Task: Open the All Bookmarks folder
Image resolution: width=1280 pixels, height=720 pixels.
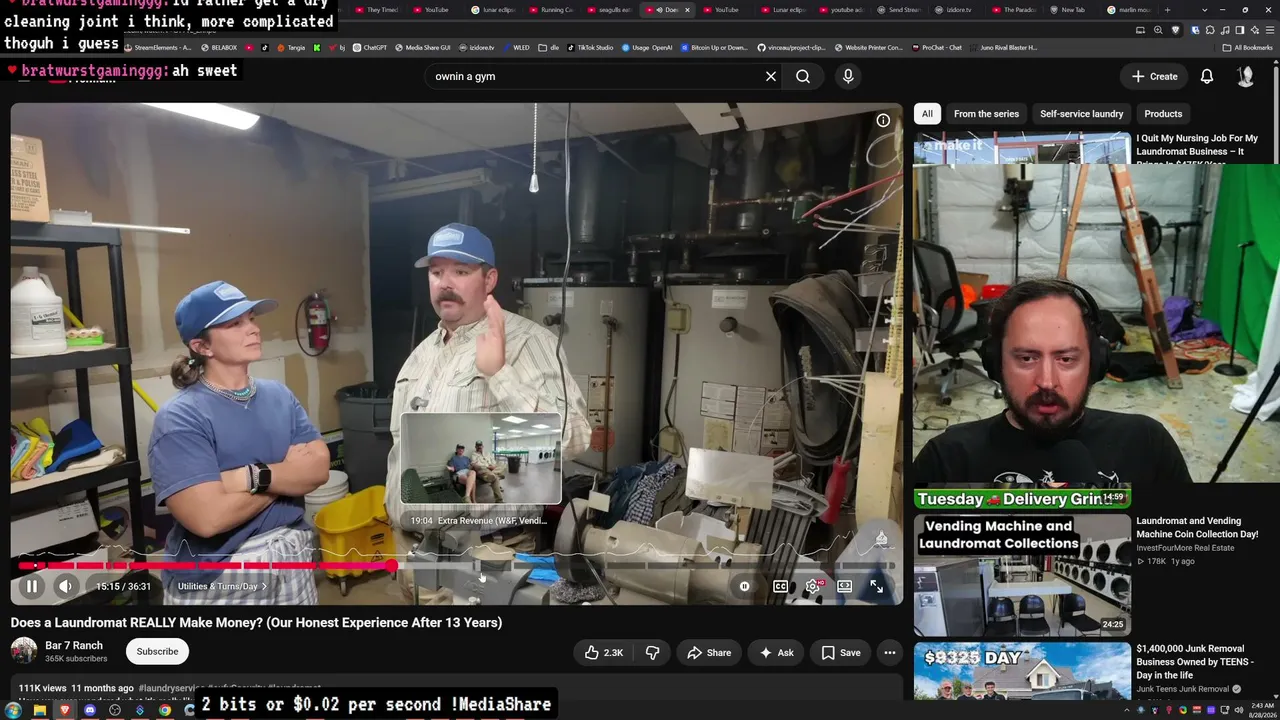Action: tap(1247, 47)
